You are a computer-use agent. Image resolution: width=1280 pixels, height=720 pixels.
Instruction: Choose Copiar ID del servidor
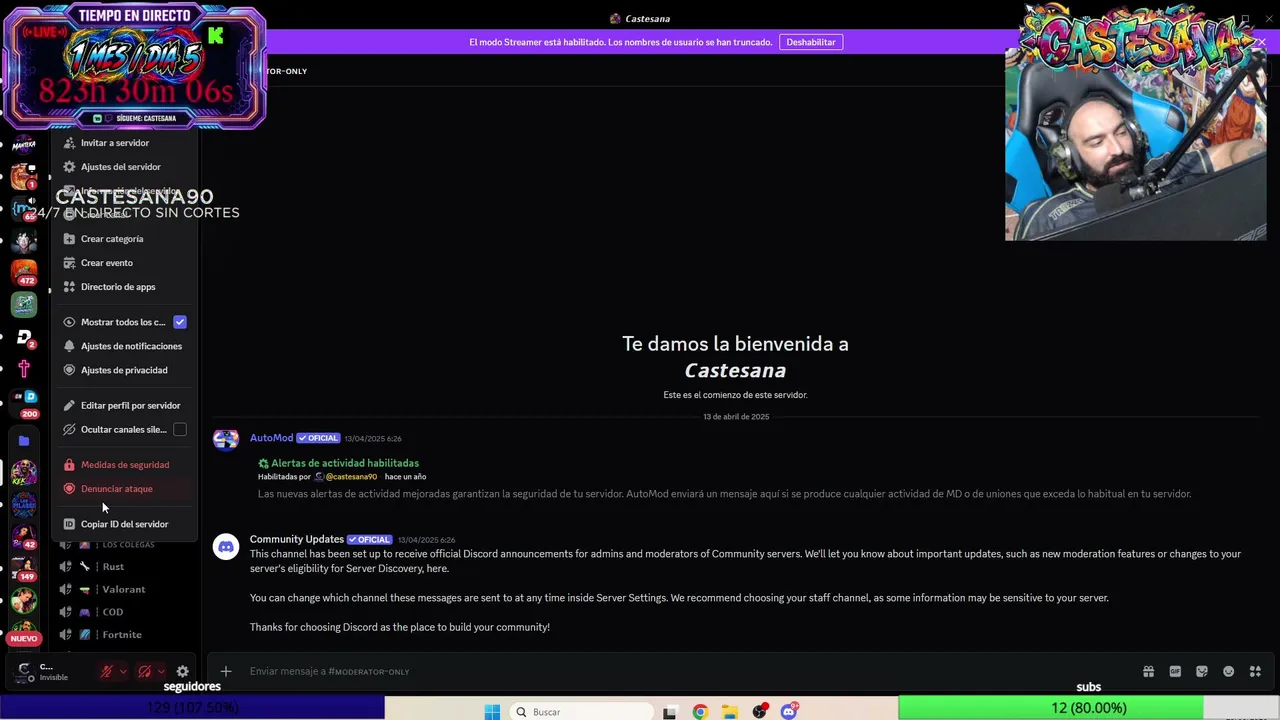[x=125, y=524]
